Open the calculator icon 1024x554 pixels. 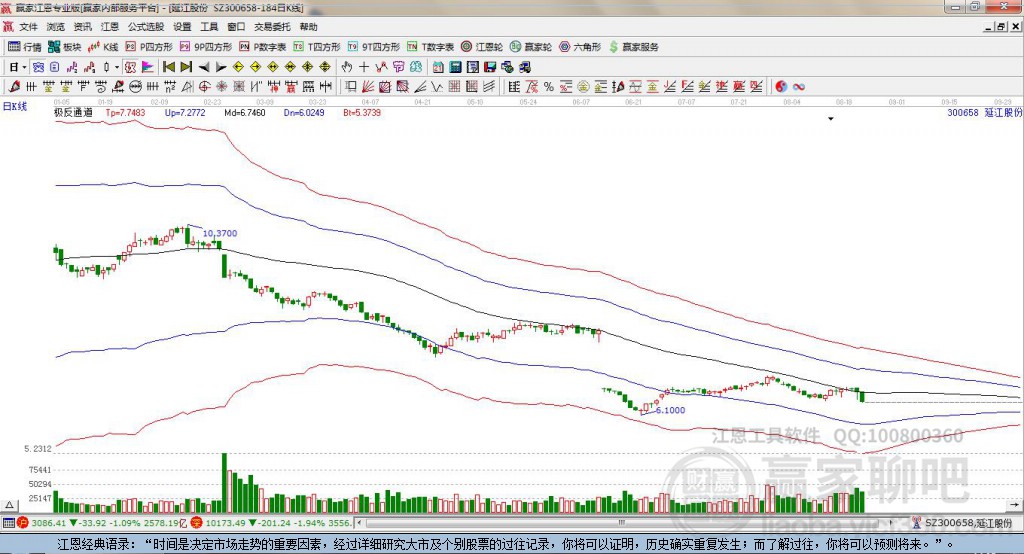pyautogui.click(x=455, y=67)
